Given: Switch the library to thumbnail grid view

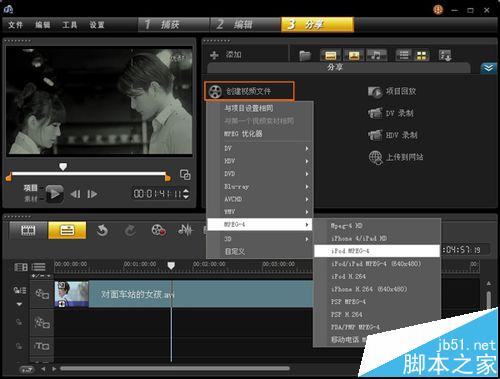Looking at the screenshot, I should tap(422, 55).
